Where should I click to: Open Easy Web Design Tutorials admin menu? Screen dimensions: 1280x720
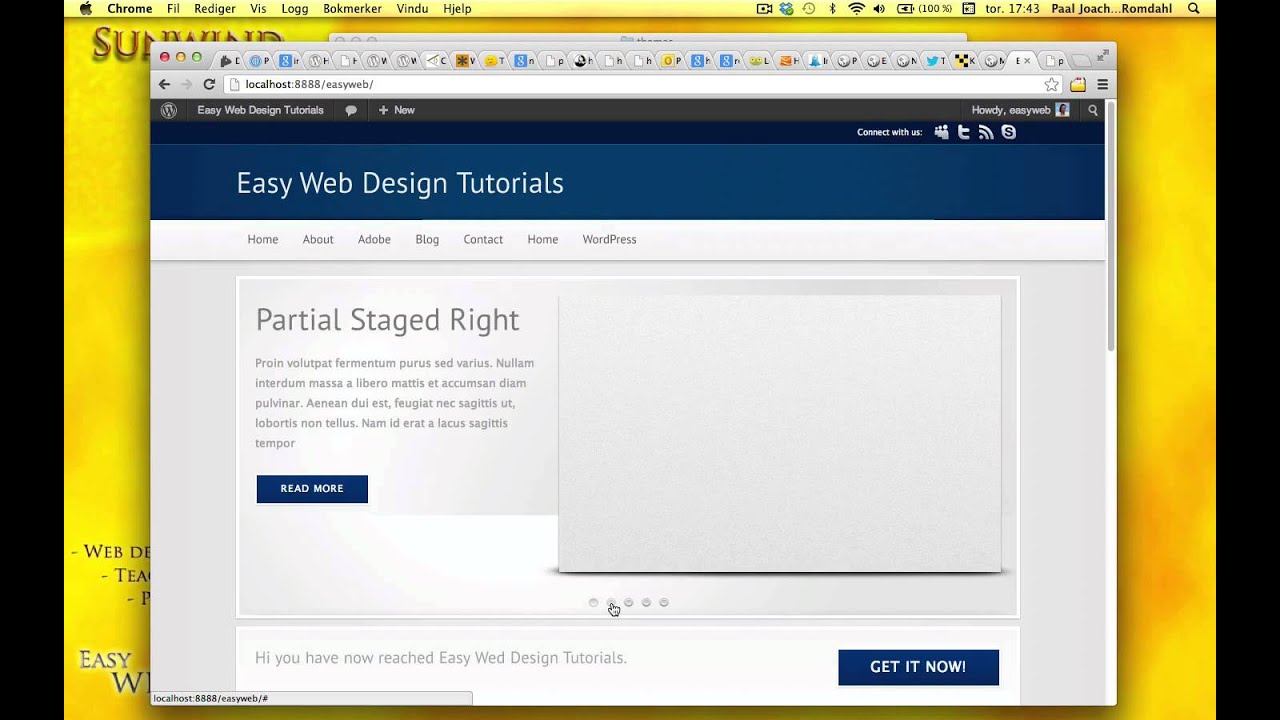coord(260,110)
